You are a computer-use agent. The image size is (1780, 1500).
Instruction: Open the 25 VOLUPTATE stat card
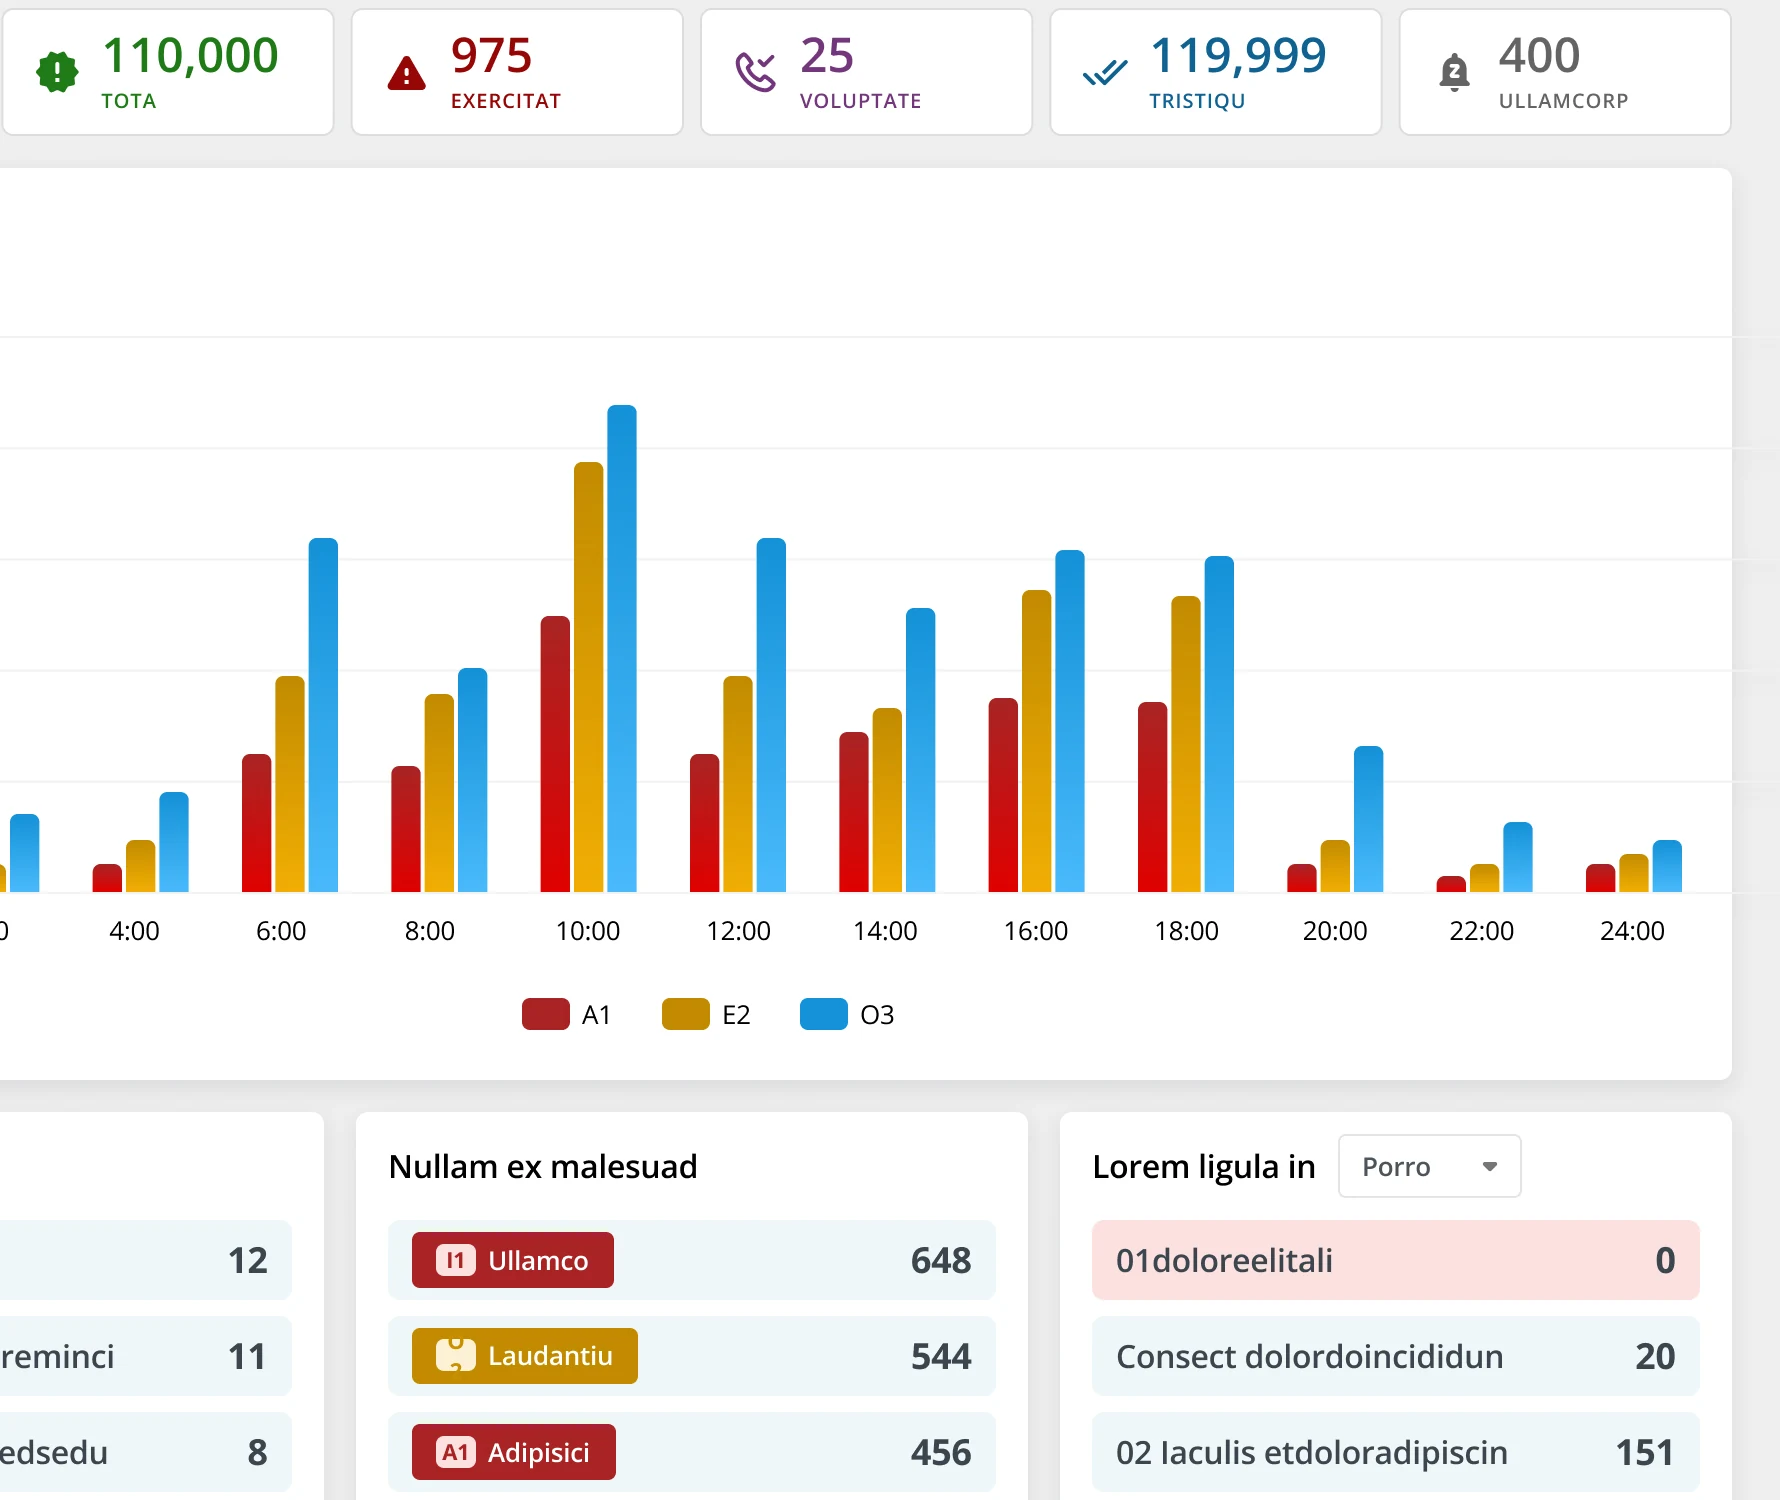click(866, 72)
